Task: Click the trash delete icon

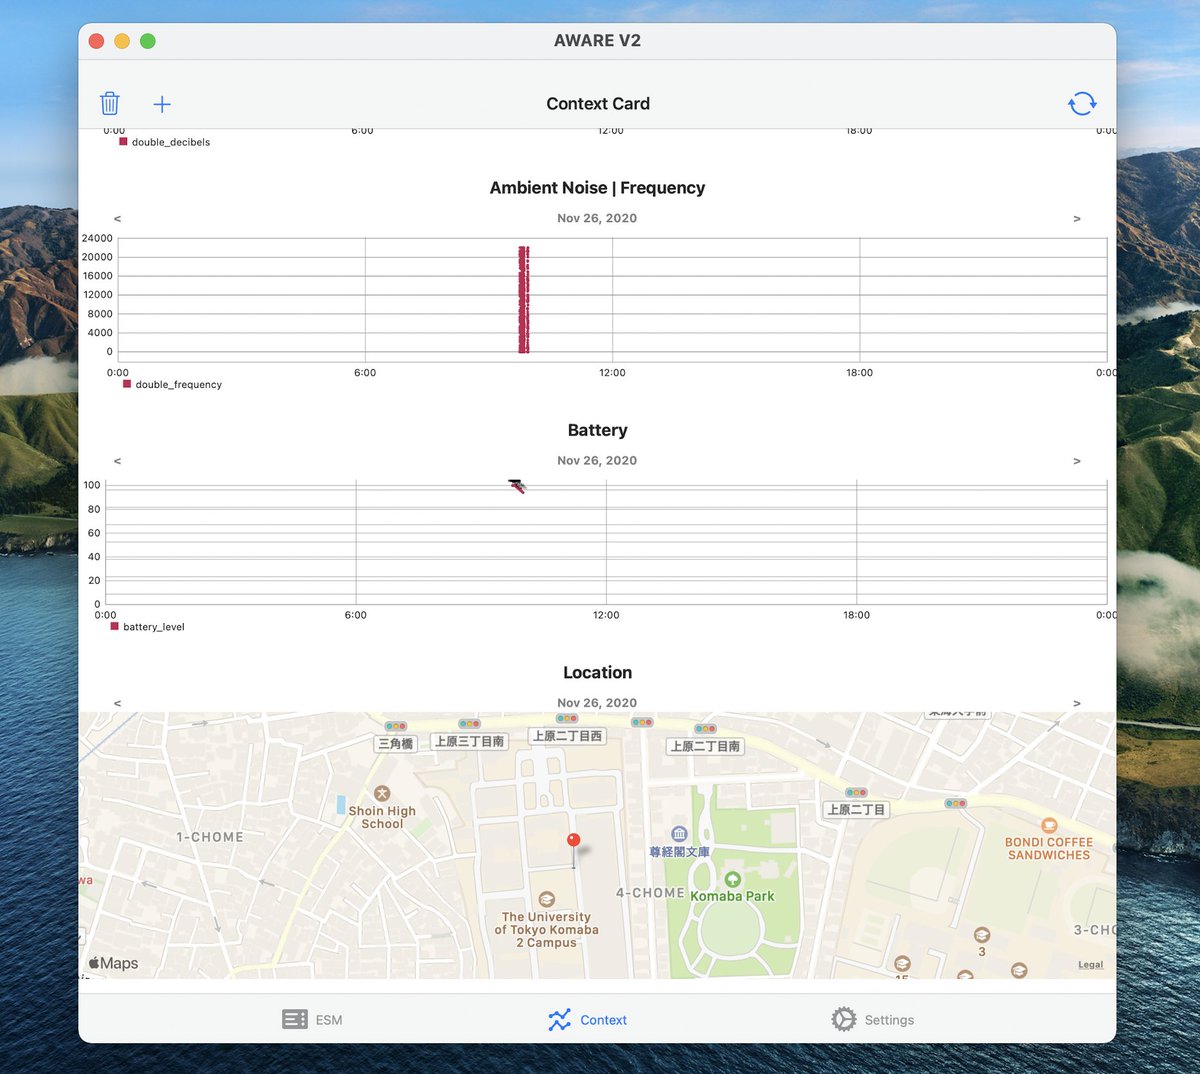Action: [110, 103]
